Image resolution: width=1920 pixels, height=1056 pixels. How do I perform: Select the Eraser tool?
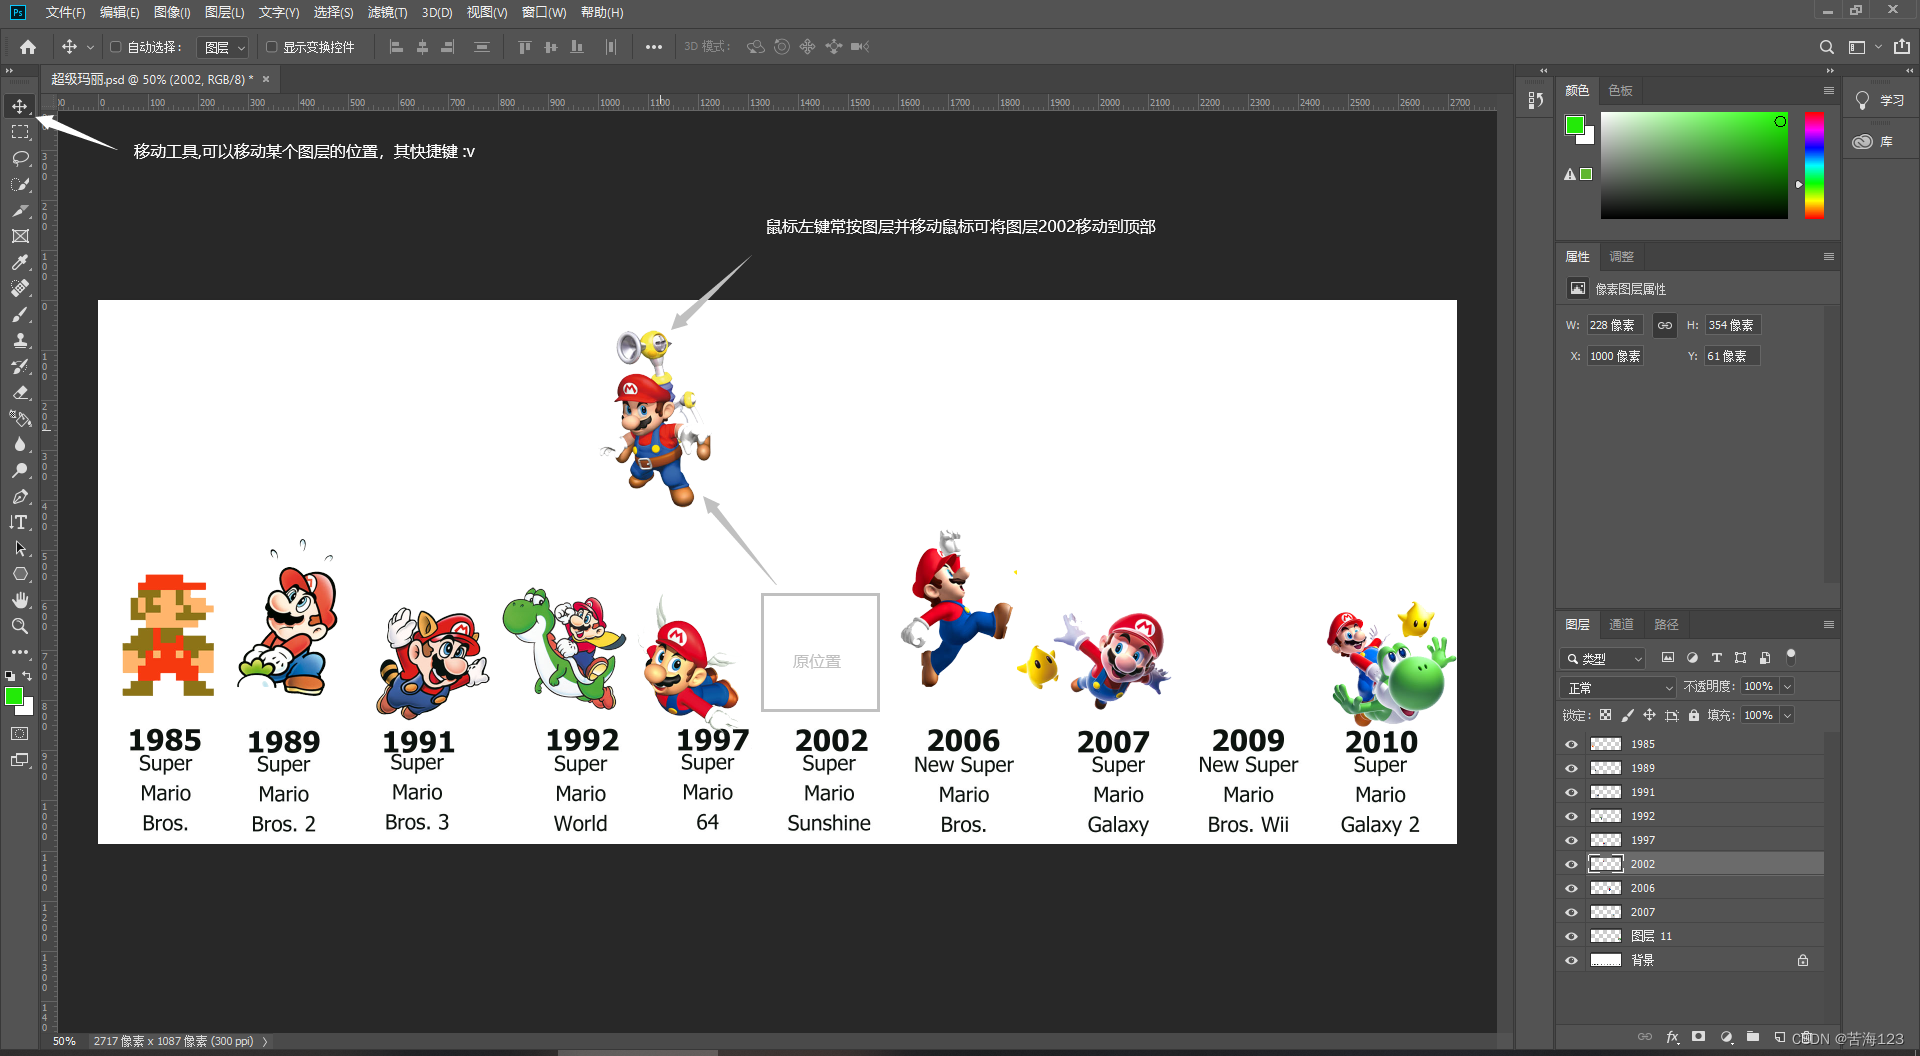(x=20, y=392)
